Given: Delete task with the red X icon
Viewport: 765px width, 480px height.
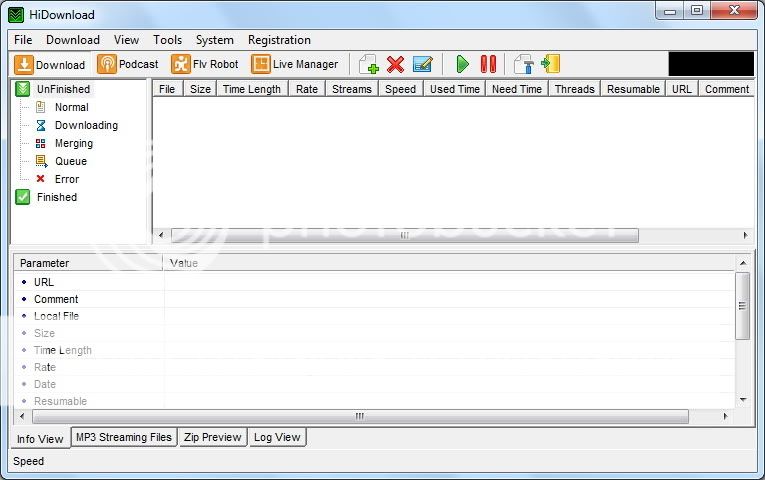Looking at the screenshot, I should coord(395,64).
